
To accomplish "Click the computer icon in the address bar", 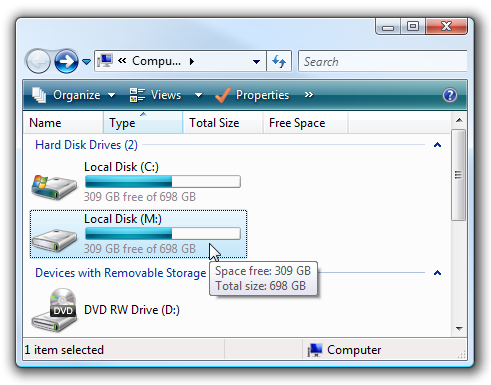I will [105, 61].
